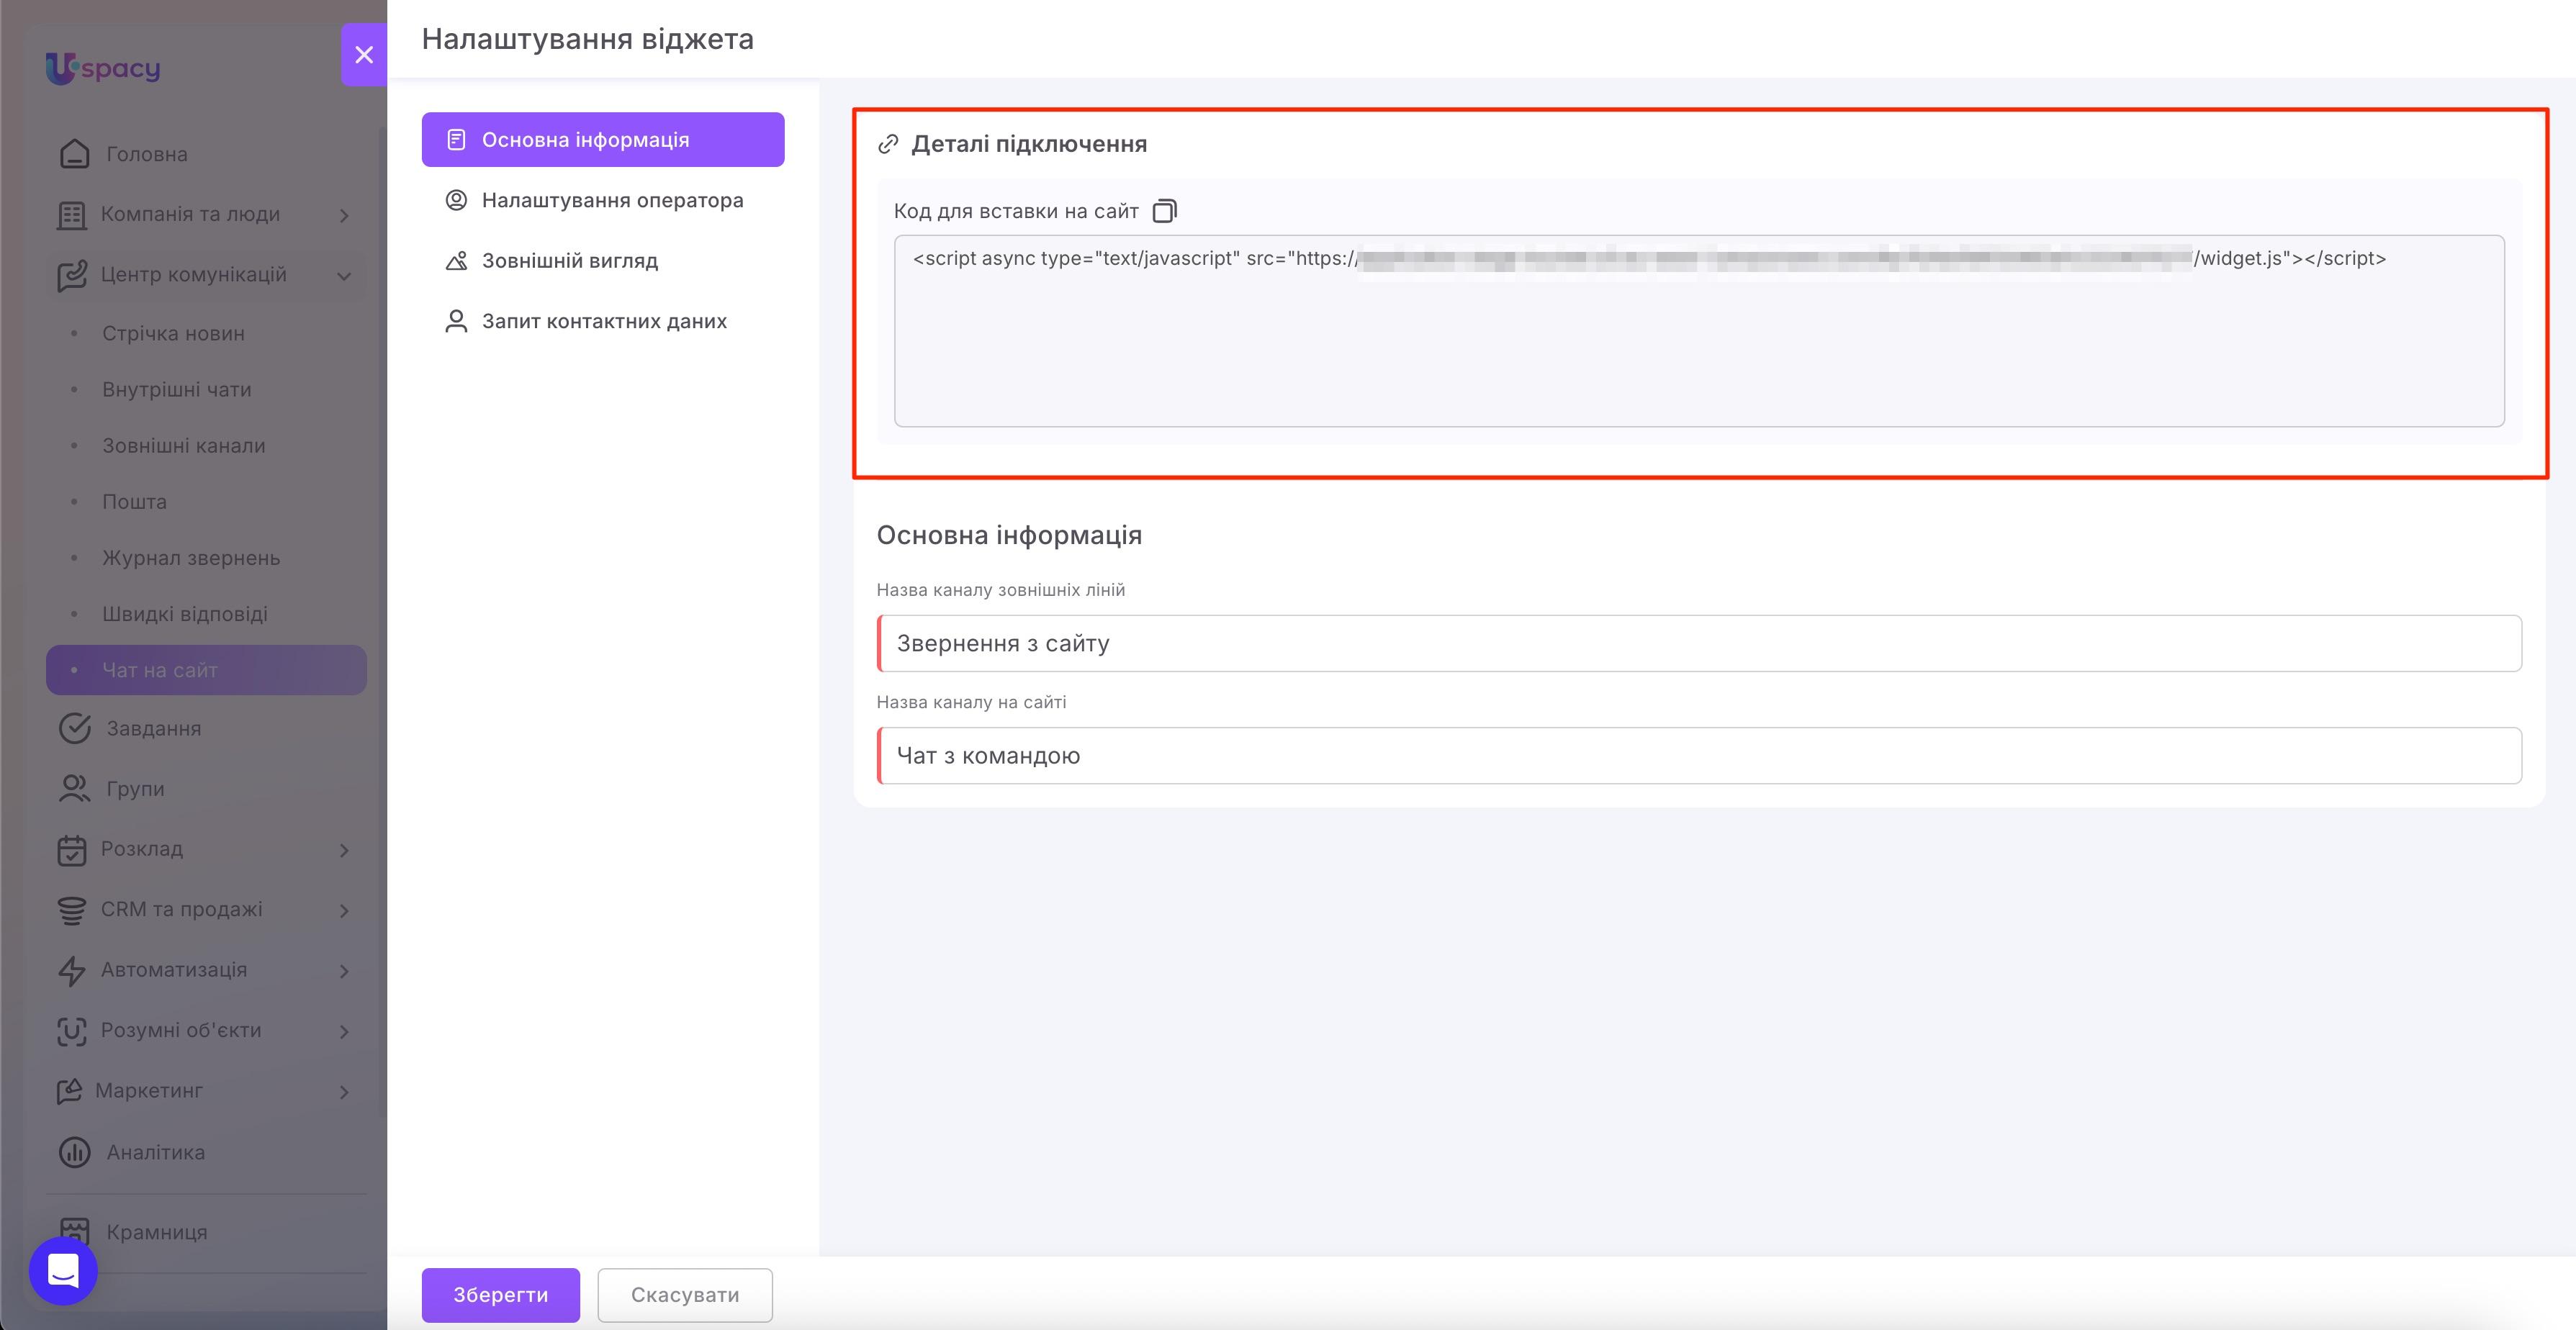2576x1330 pixels.
Task: Expand Автоматизація submenu arrow
Action: pos(344,971)
